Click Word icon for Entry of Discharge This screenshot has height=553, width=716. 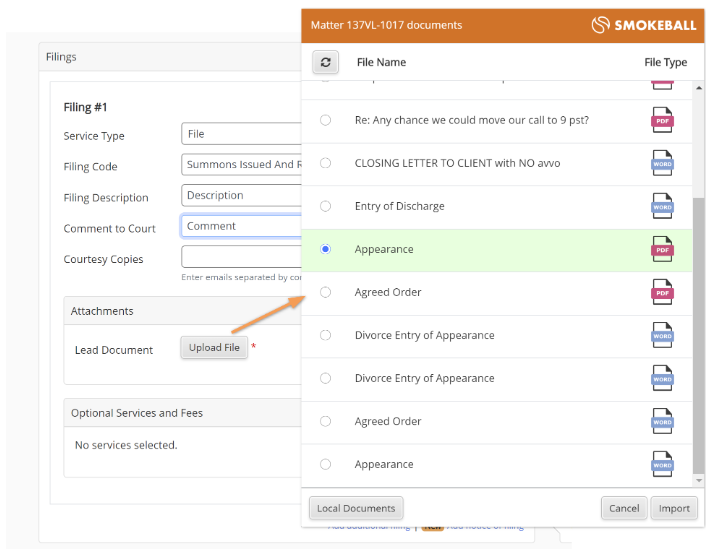click(x=662, y=206)
